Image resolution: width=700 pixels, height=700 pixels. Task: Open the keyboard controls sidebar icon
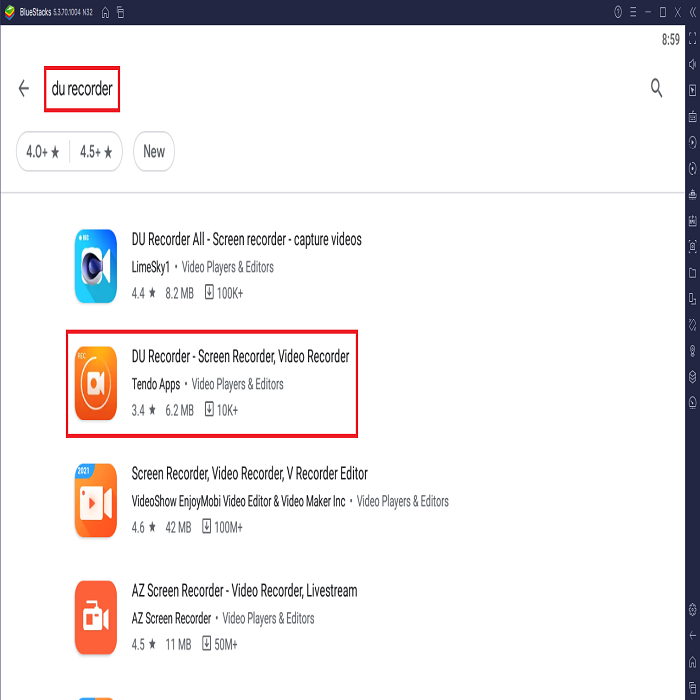click(692, 117)
